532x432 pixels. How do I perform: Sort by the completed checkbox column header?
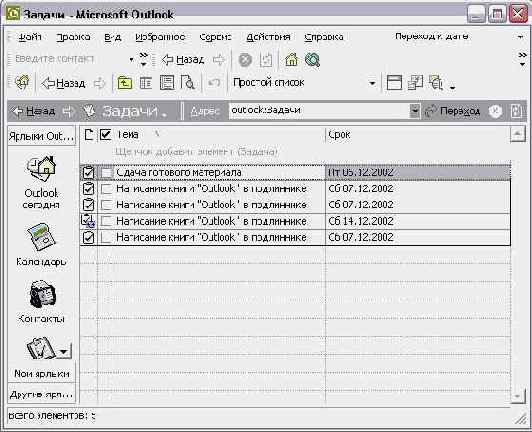tap(106, 135)
